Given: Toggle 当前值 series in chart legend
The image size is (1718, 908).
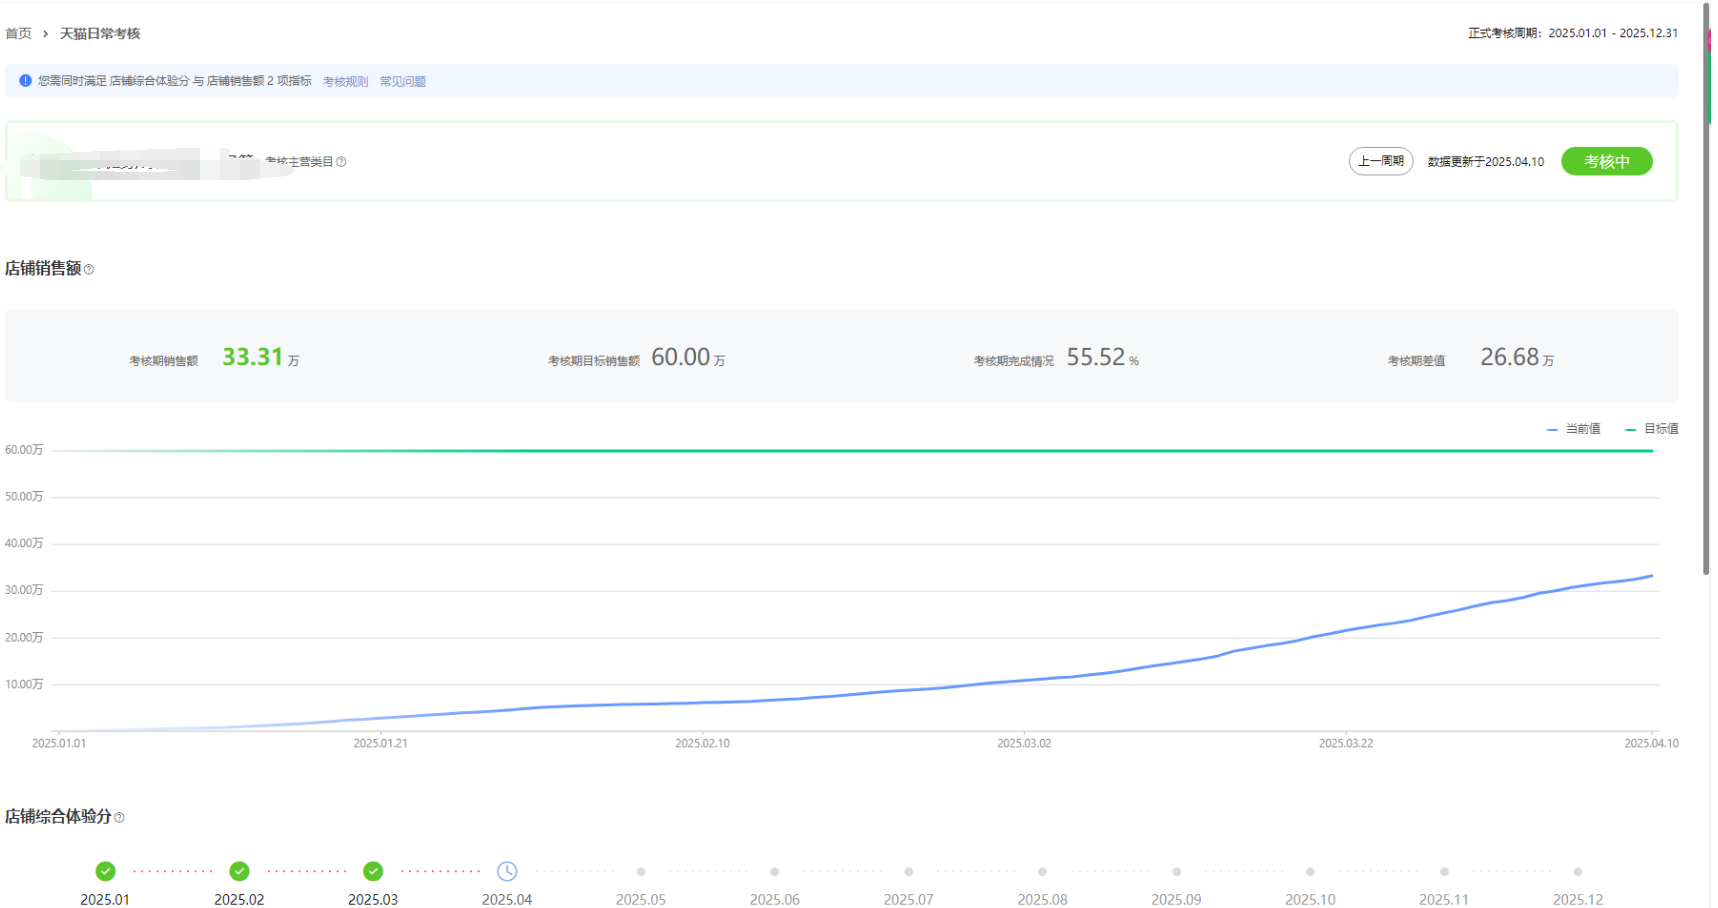Looking at the screenshot, I should (x=1573, y=429).
